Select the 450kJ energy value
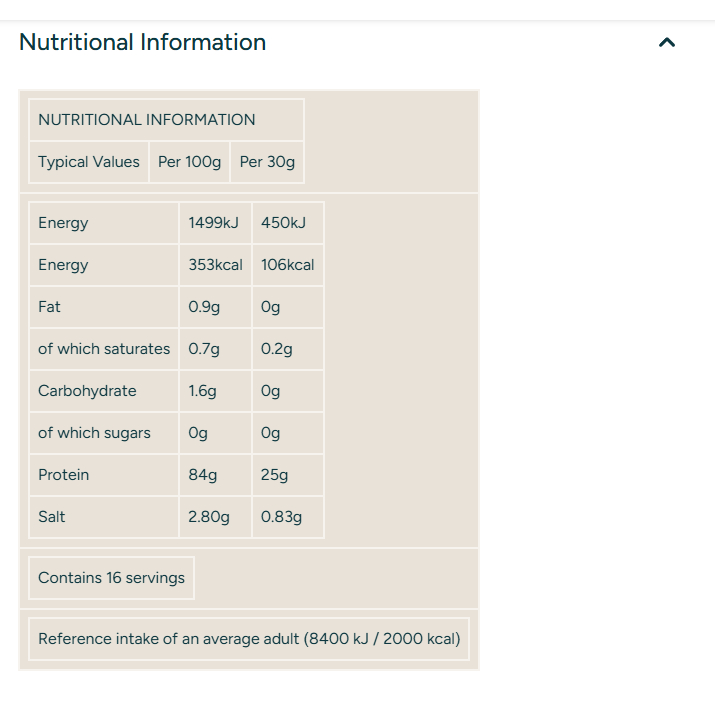The height and width of the screenshot is (715, 715). point(288,223)
